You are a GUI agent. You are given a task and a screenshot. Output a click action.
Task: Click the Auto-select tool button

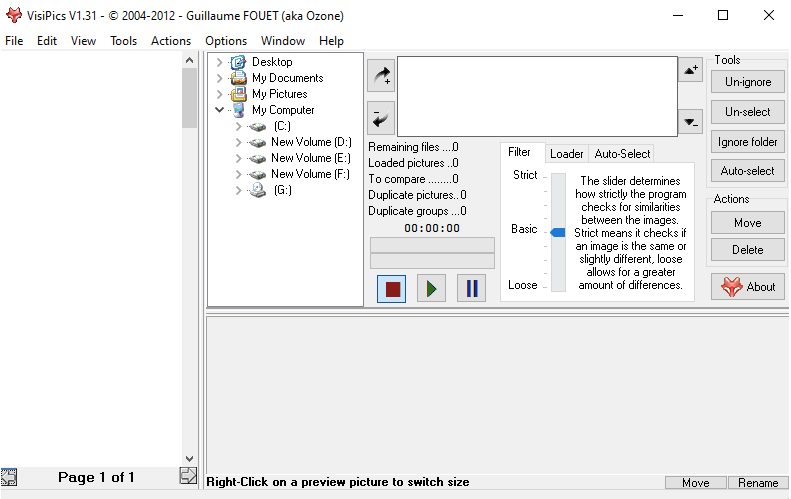pos(748,171)
